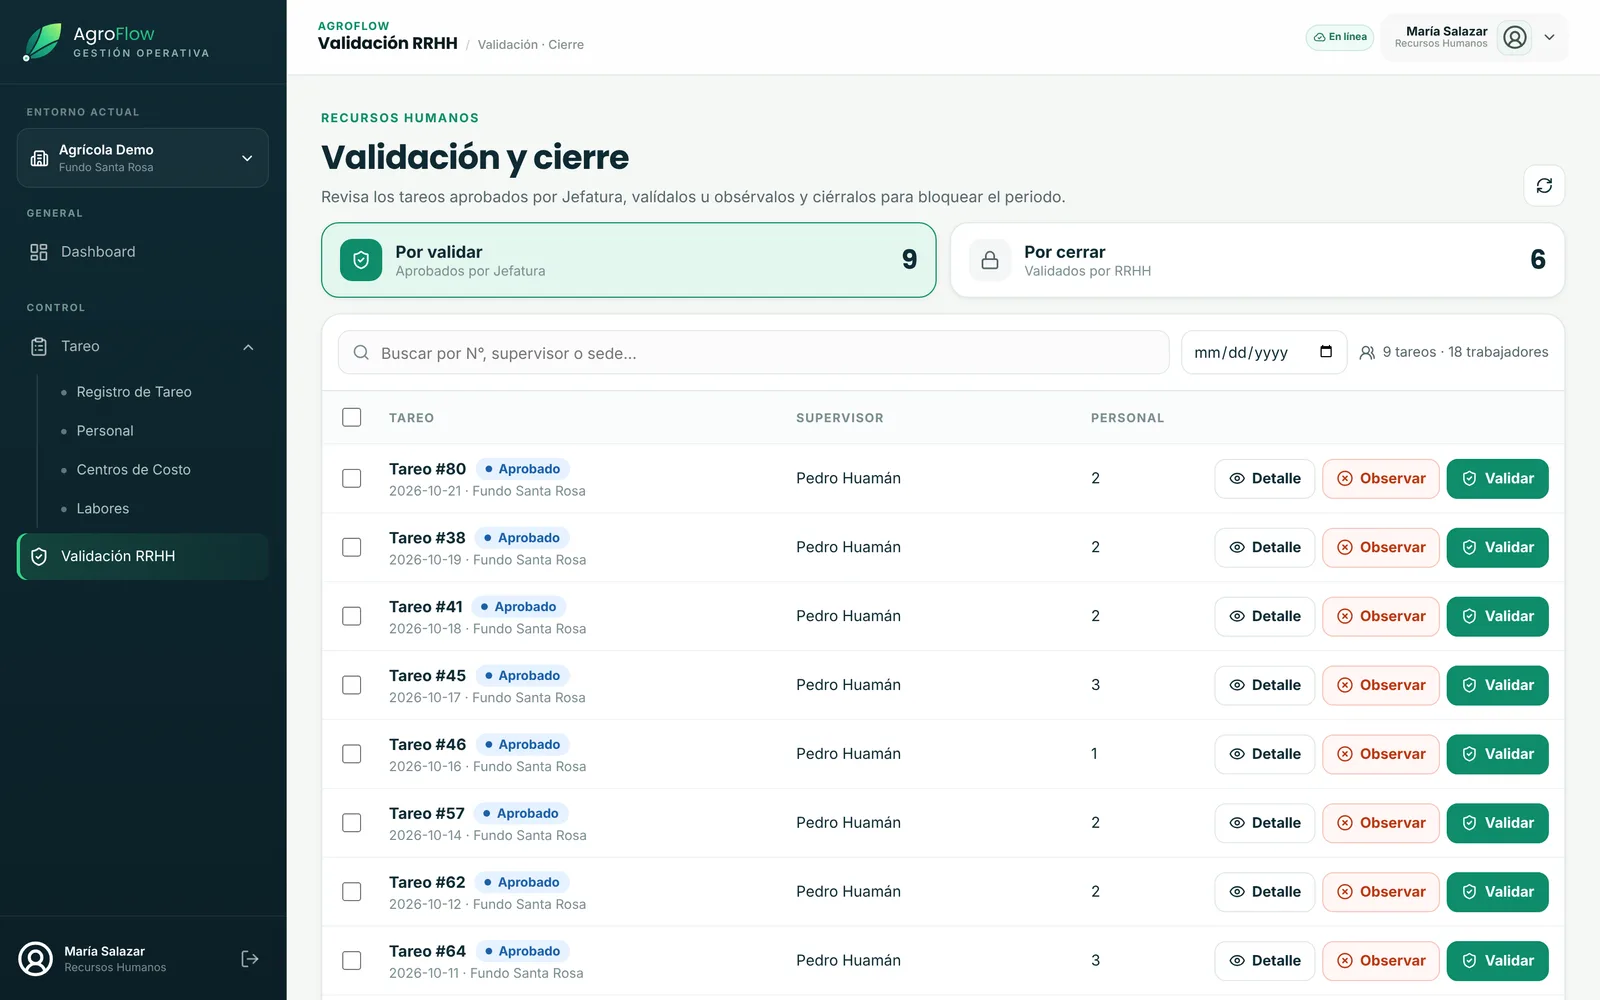Click the shield icon on Por validar card

click(361, 260)
